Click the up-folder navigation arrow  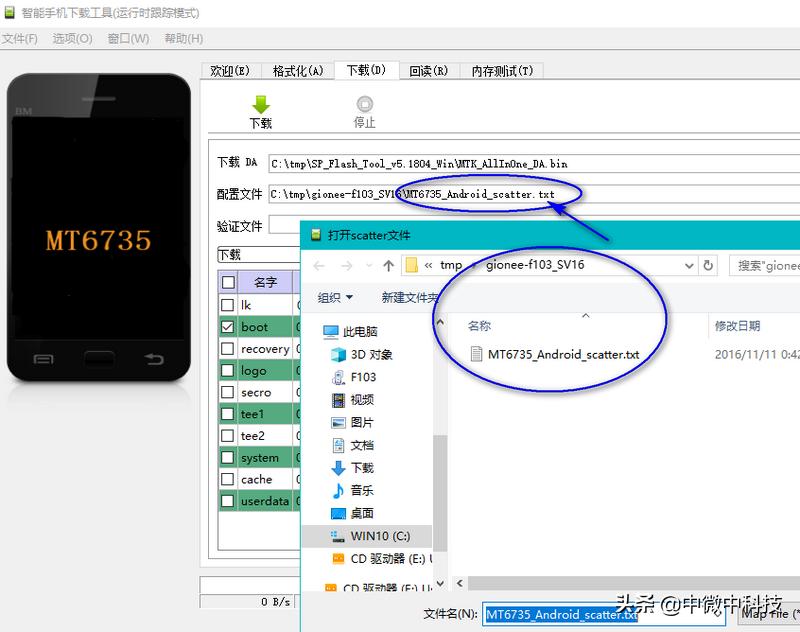(386, 265)
